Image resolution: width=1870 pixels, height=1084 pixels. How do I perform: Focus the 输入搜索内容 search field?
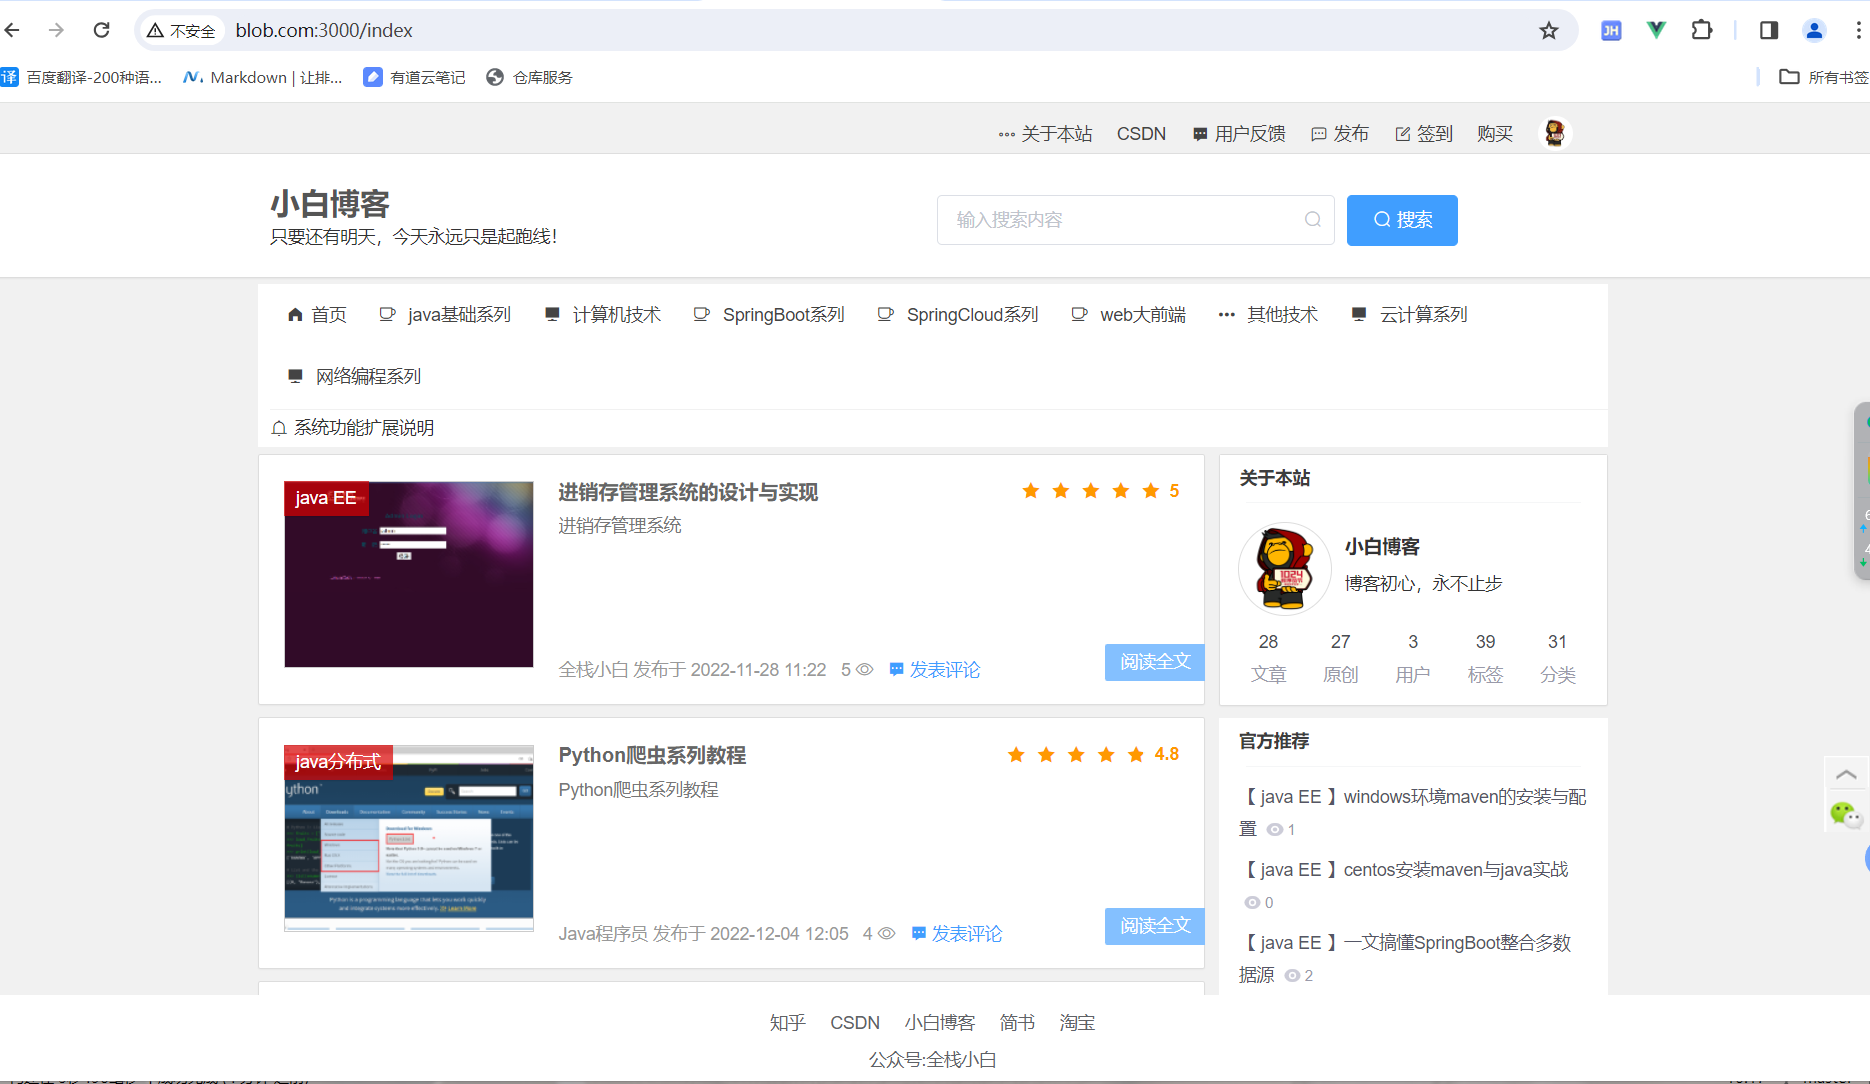pos(1135,220)
